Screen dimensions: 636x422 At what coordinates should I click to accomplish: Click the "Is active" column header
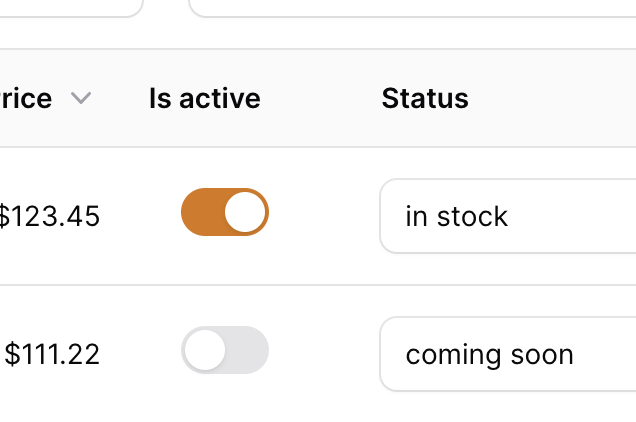click(x=204, y=98)
